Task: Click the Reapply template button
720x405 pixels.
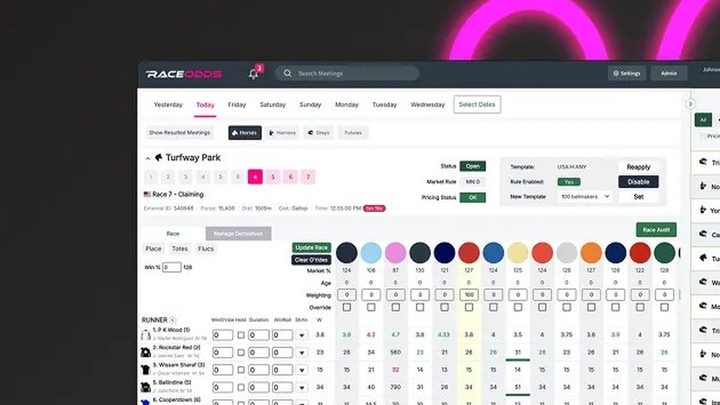Action: point(638,167)
